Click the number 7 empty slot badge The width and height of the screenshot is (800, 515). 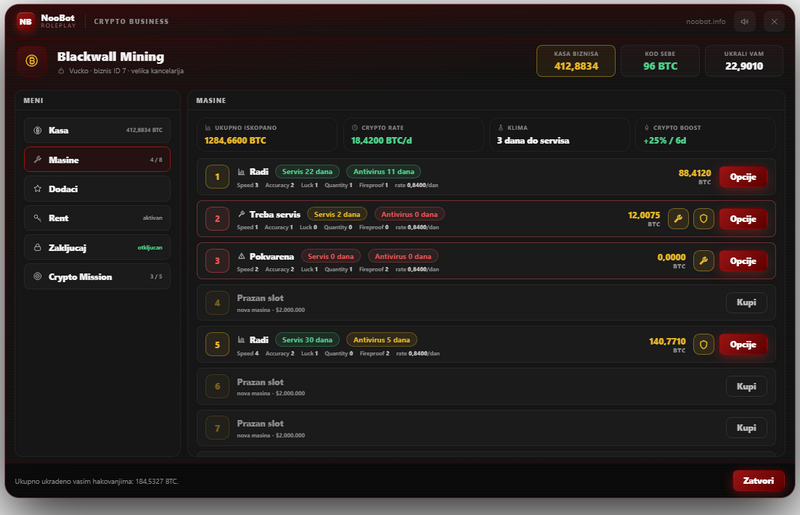217,428
